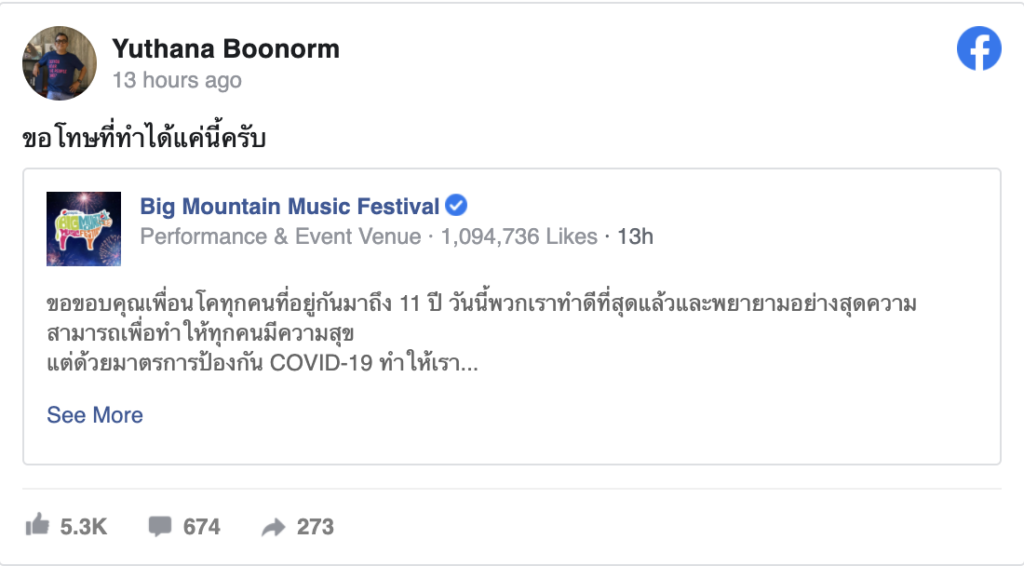Click the "13h" shared post timestamp
The height and width of the screenshot is (566, 1024).
[x=634, y=237]
